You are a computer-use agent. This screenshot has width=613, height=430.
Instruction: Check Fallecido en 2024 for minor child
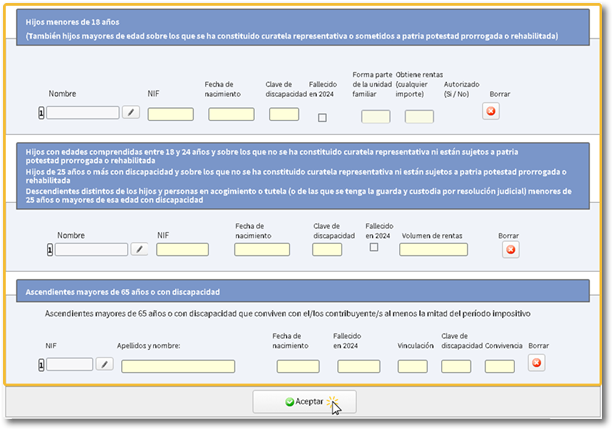[322, 118]
